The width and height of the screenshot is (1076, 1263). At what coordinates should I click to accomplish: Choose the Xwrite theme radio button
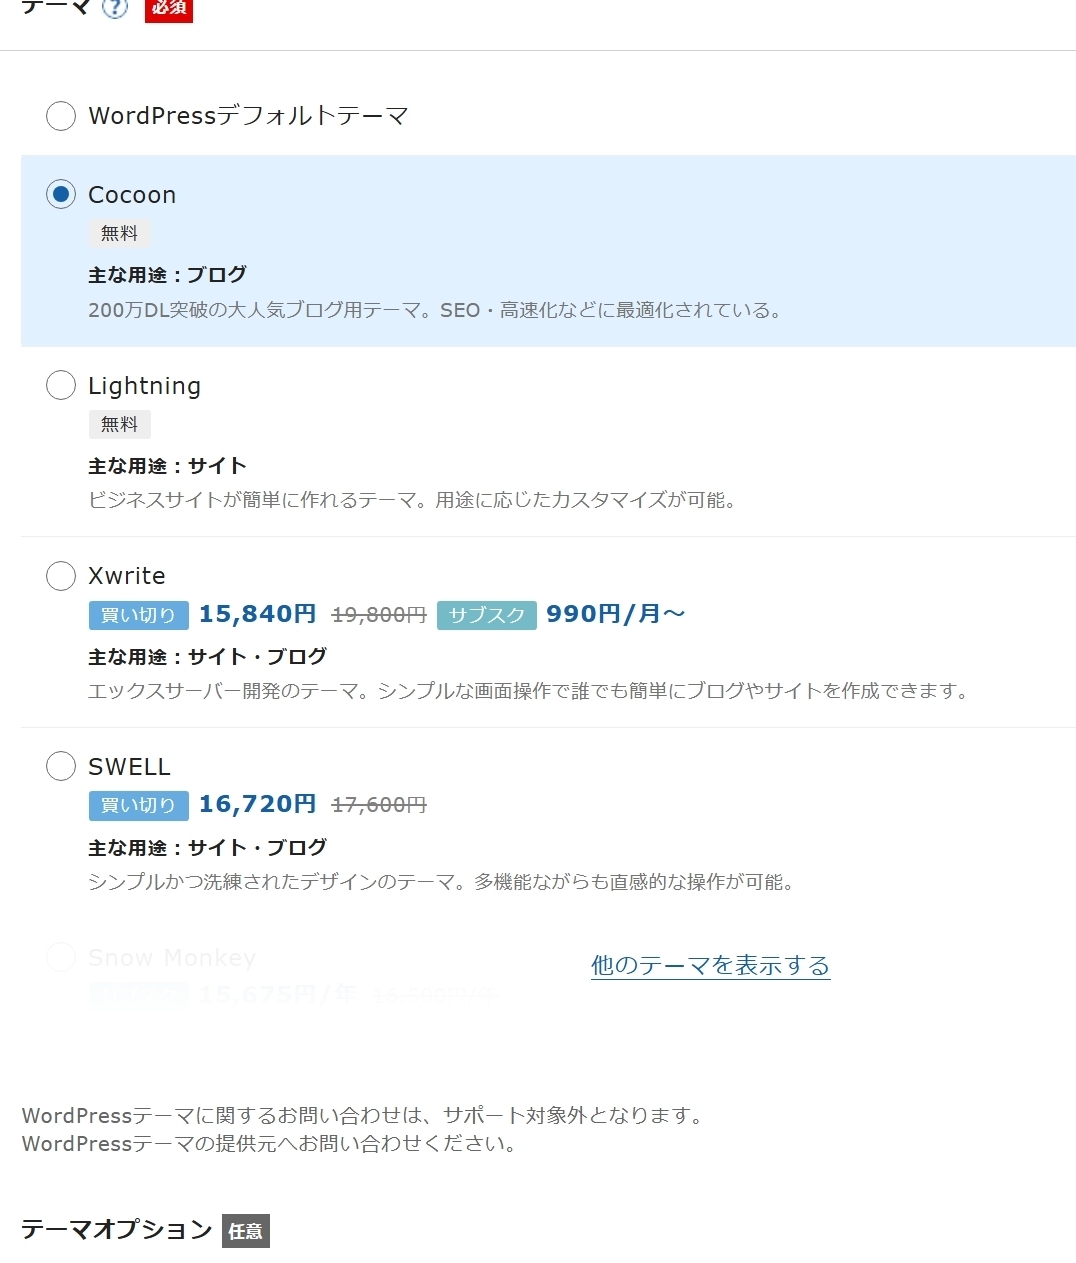tap(61, 576)
